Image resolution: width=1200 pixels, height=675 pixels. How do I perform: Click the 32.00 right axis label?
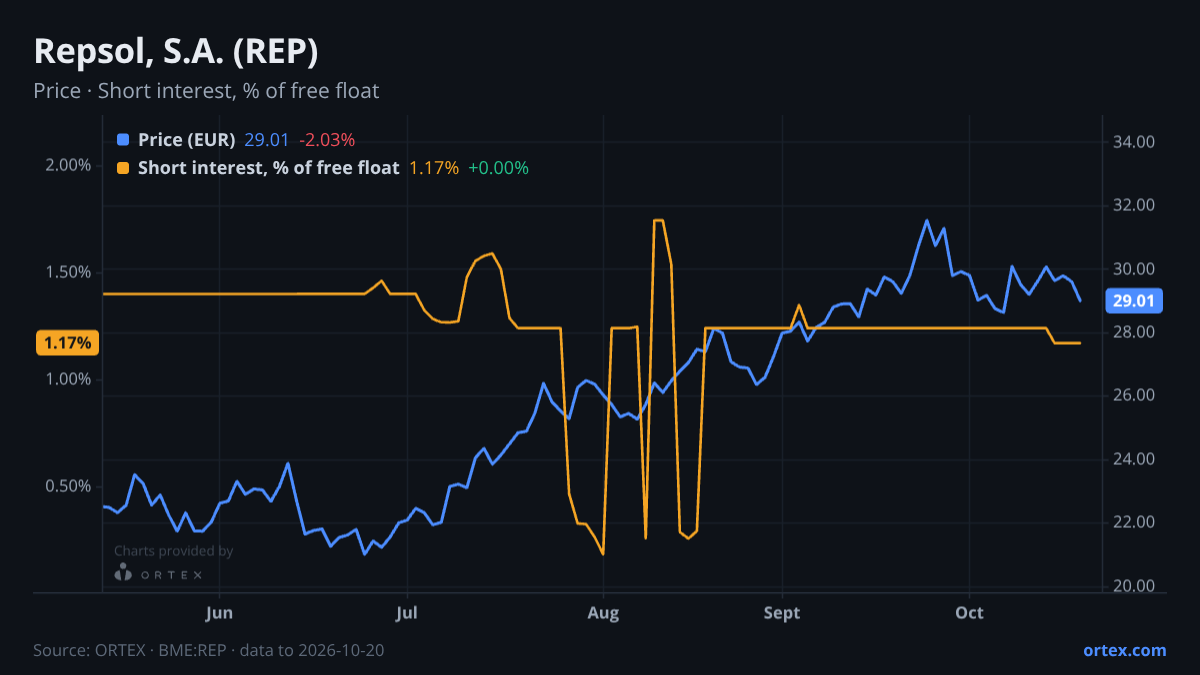click(1134, 205)
